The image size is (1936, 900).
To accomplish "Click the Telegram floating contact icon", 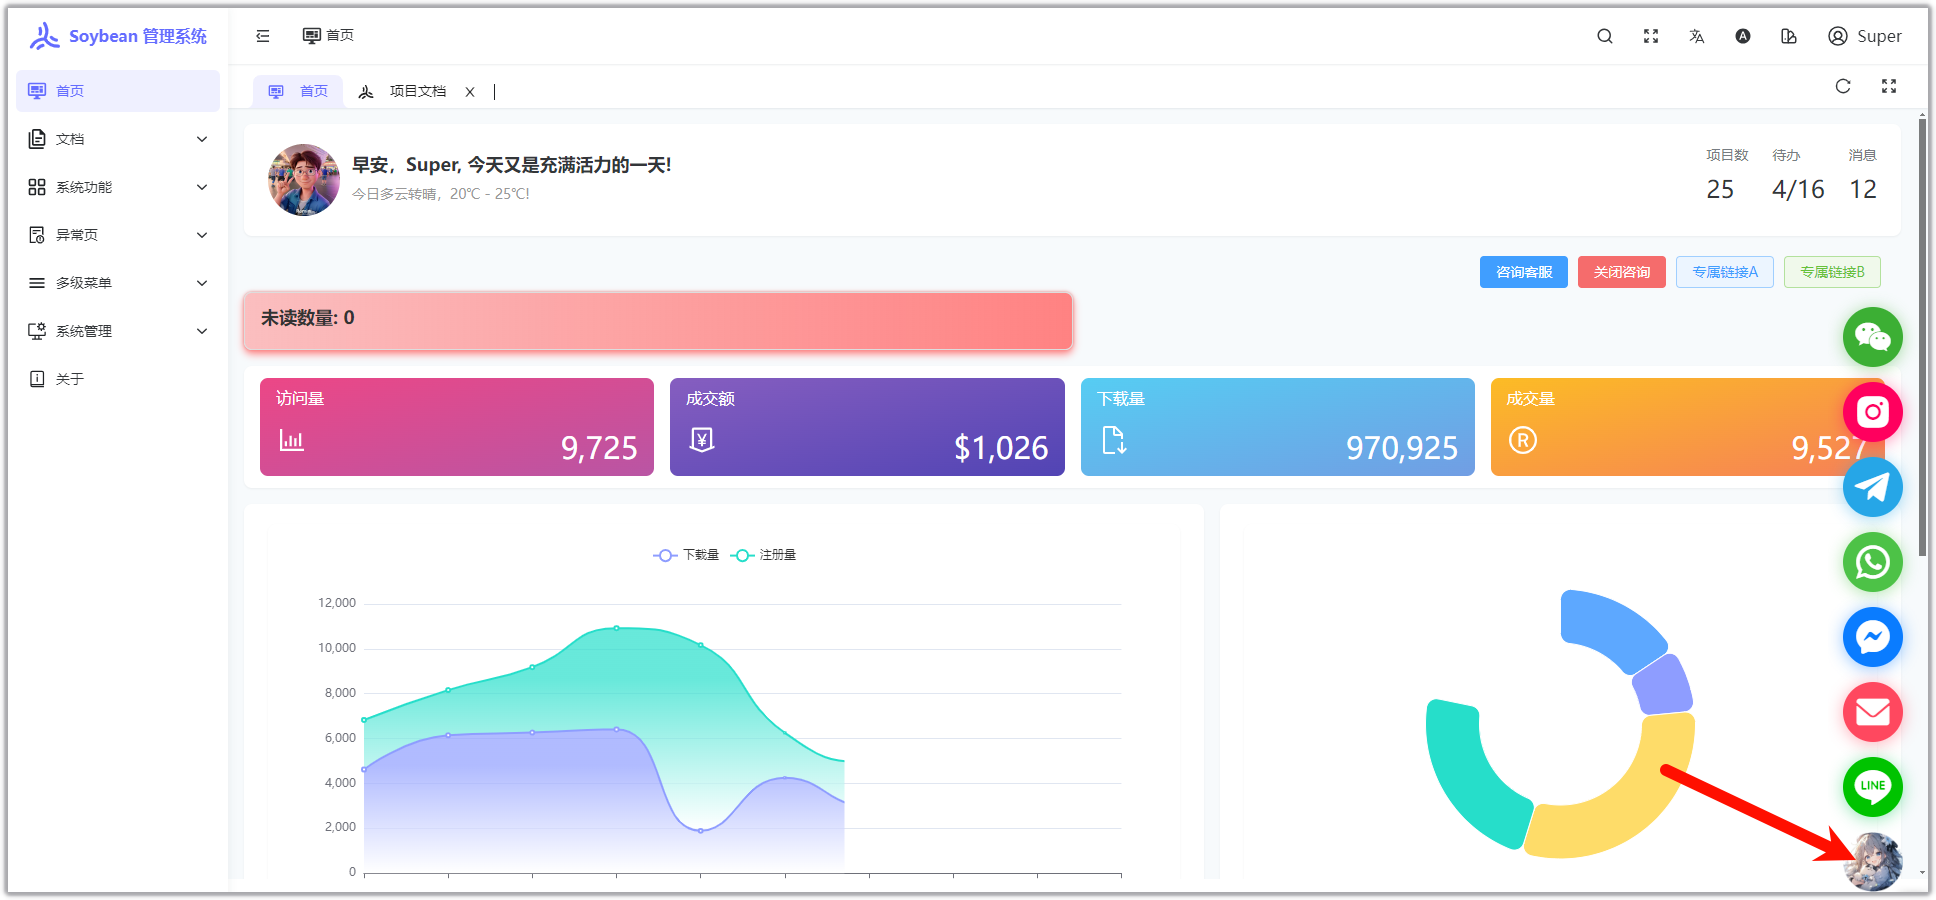I will pos(1872,487).
